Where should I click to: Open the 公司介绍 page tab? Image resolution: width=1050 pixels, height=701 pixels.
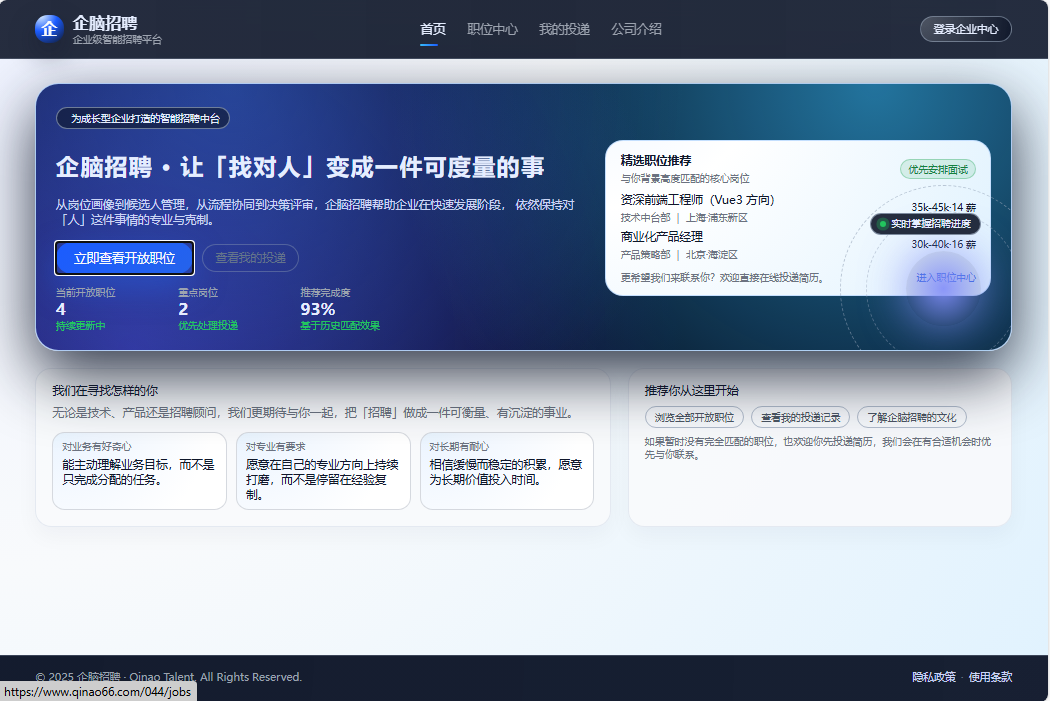pos(636,29)
